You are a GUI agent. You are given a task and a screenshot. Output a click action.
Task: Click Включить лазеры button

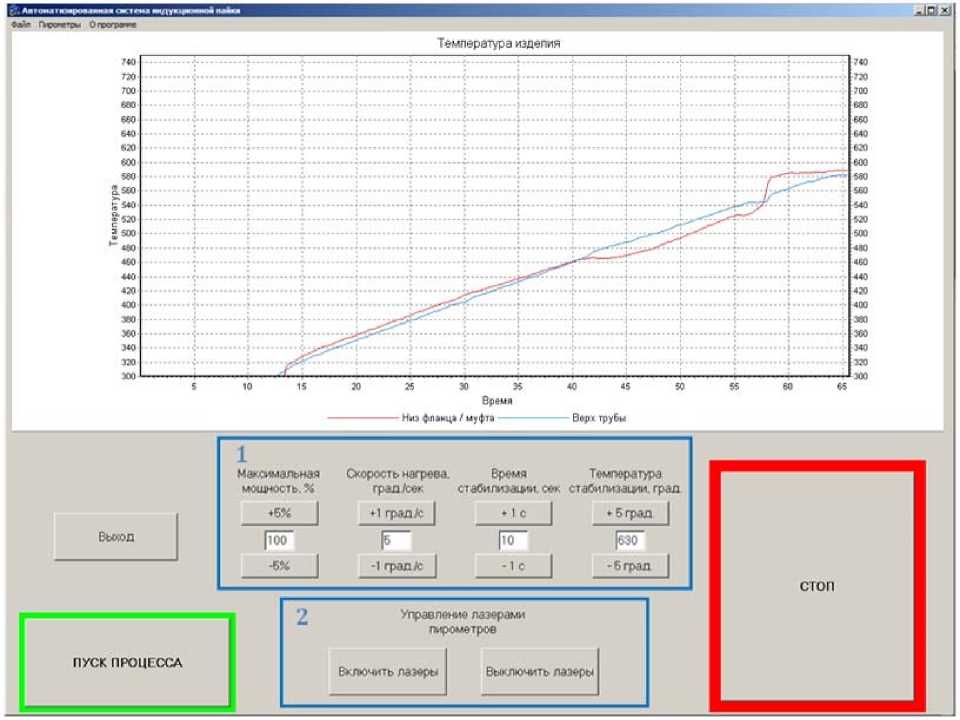[x=388, y=672]
